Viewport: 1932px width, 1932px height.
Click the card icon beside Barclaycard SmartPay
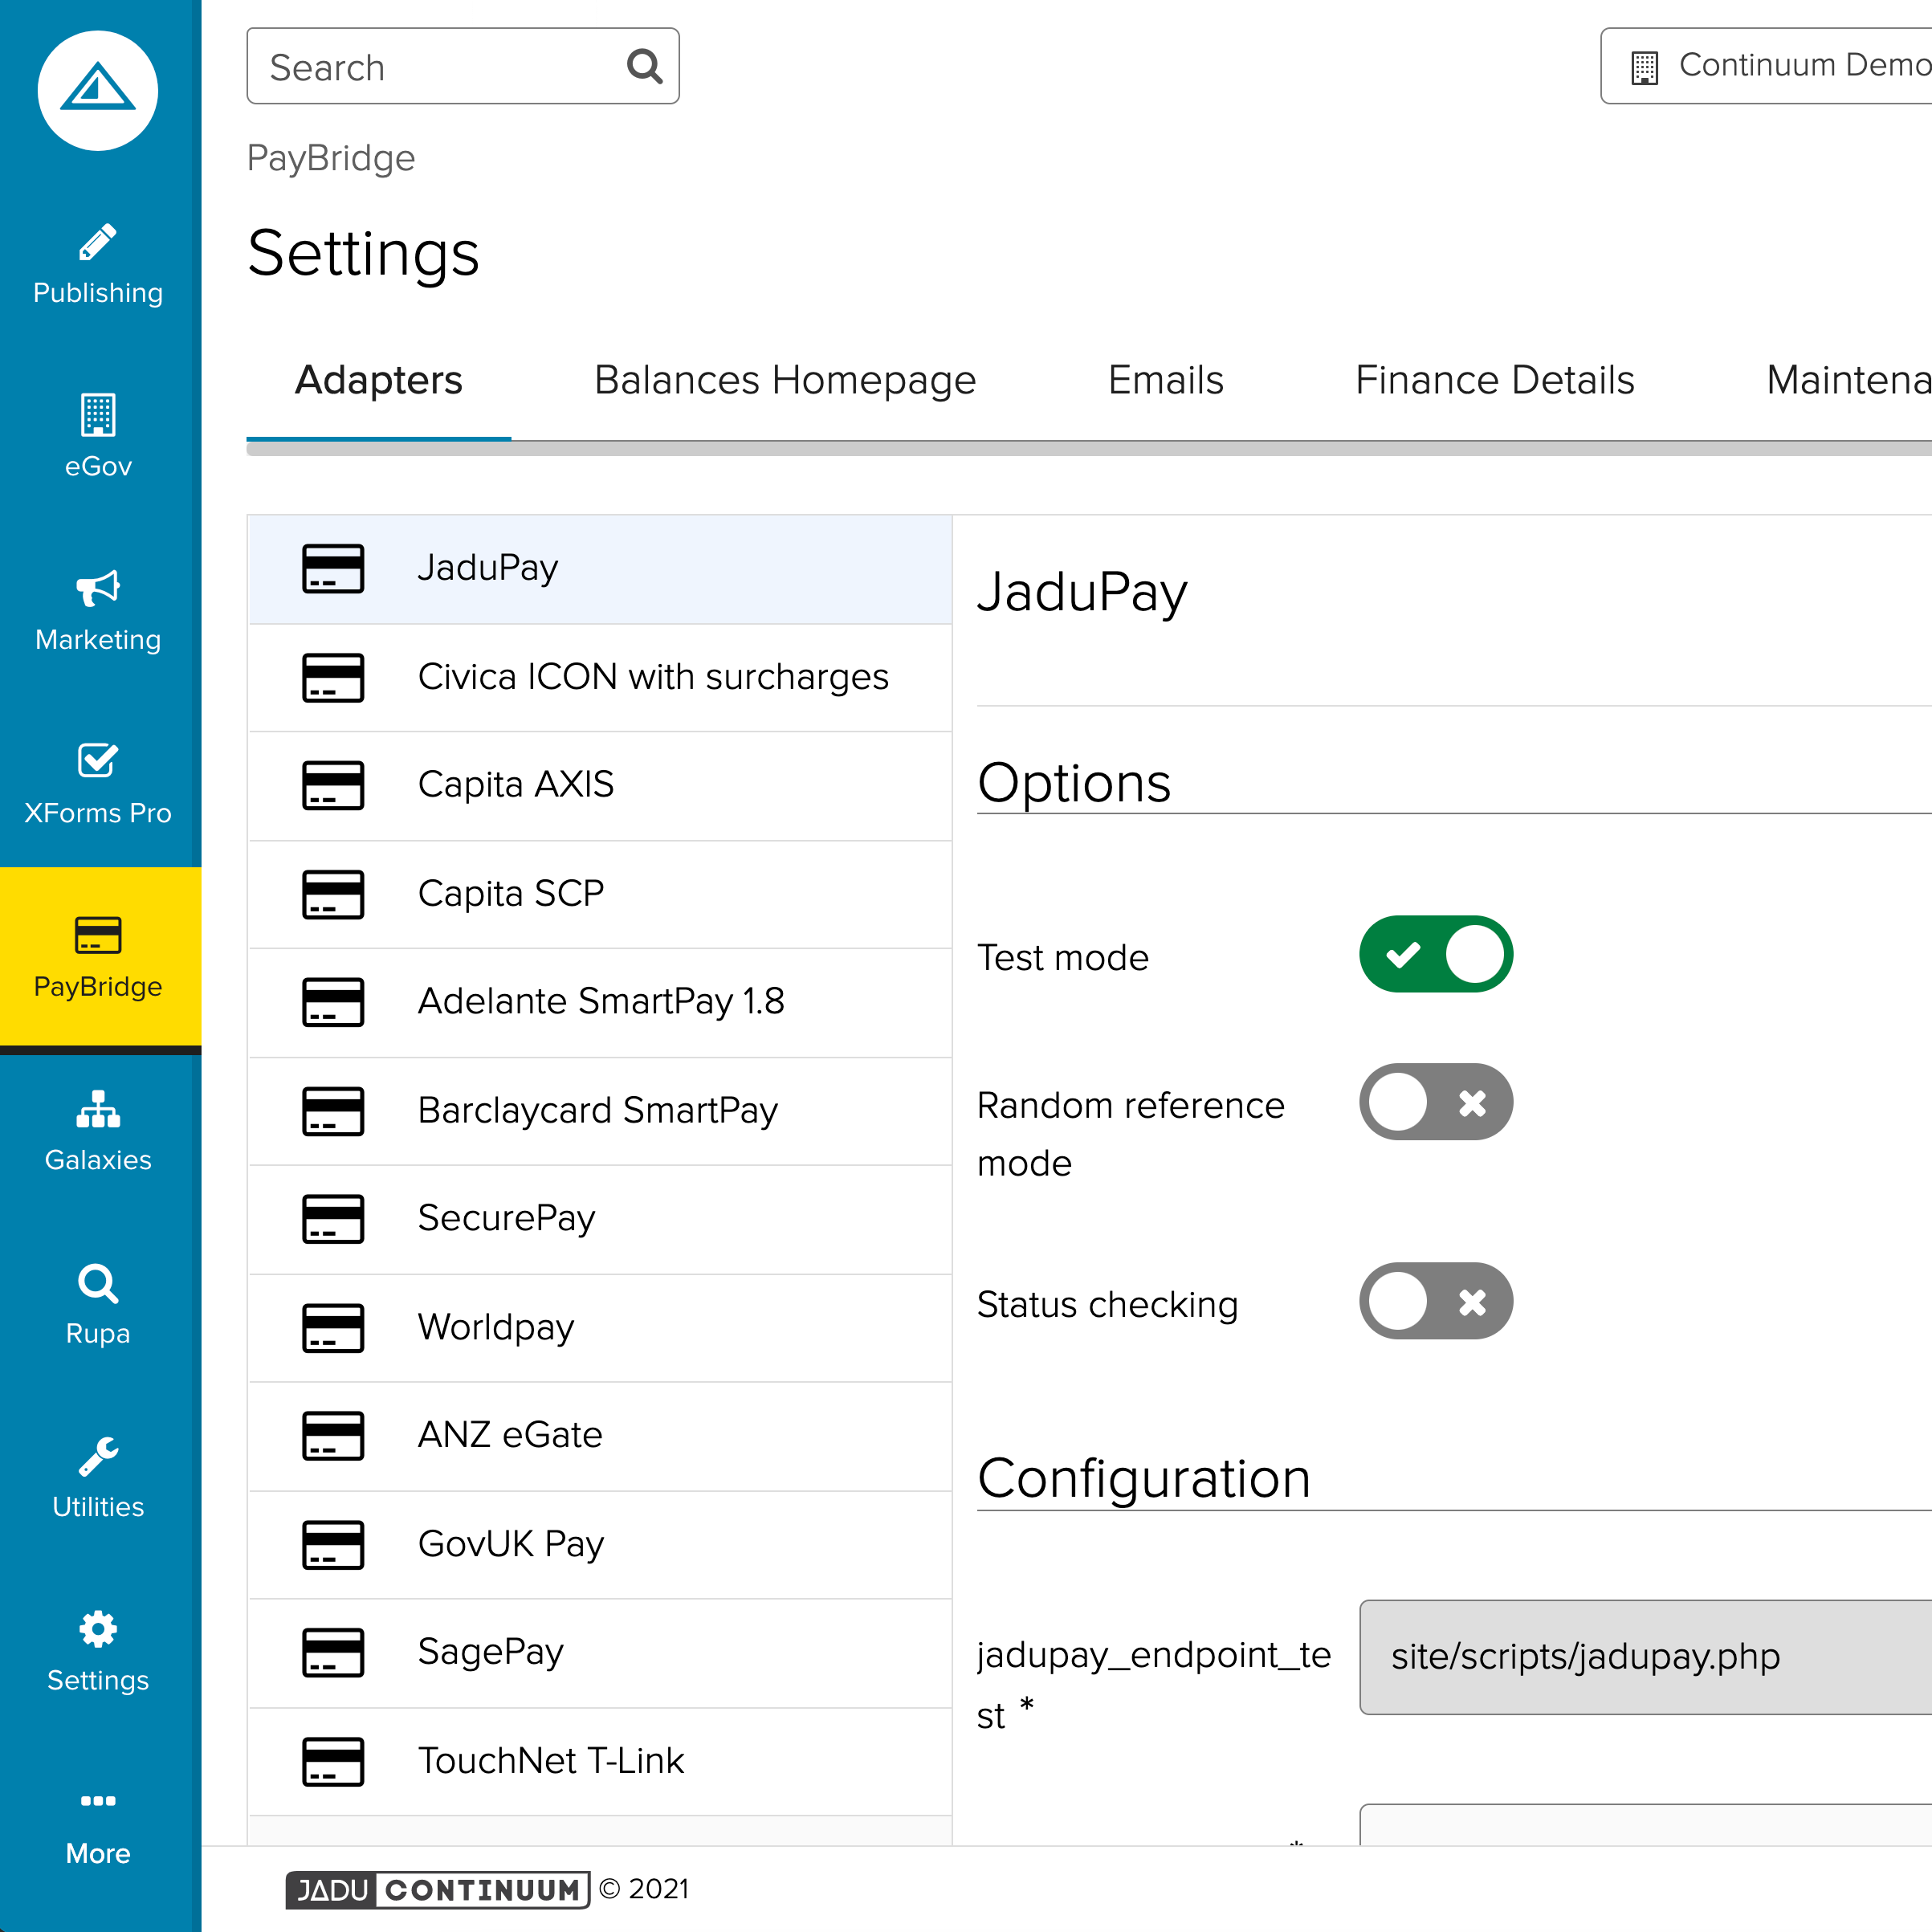tap(333, 1111)
